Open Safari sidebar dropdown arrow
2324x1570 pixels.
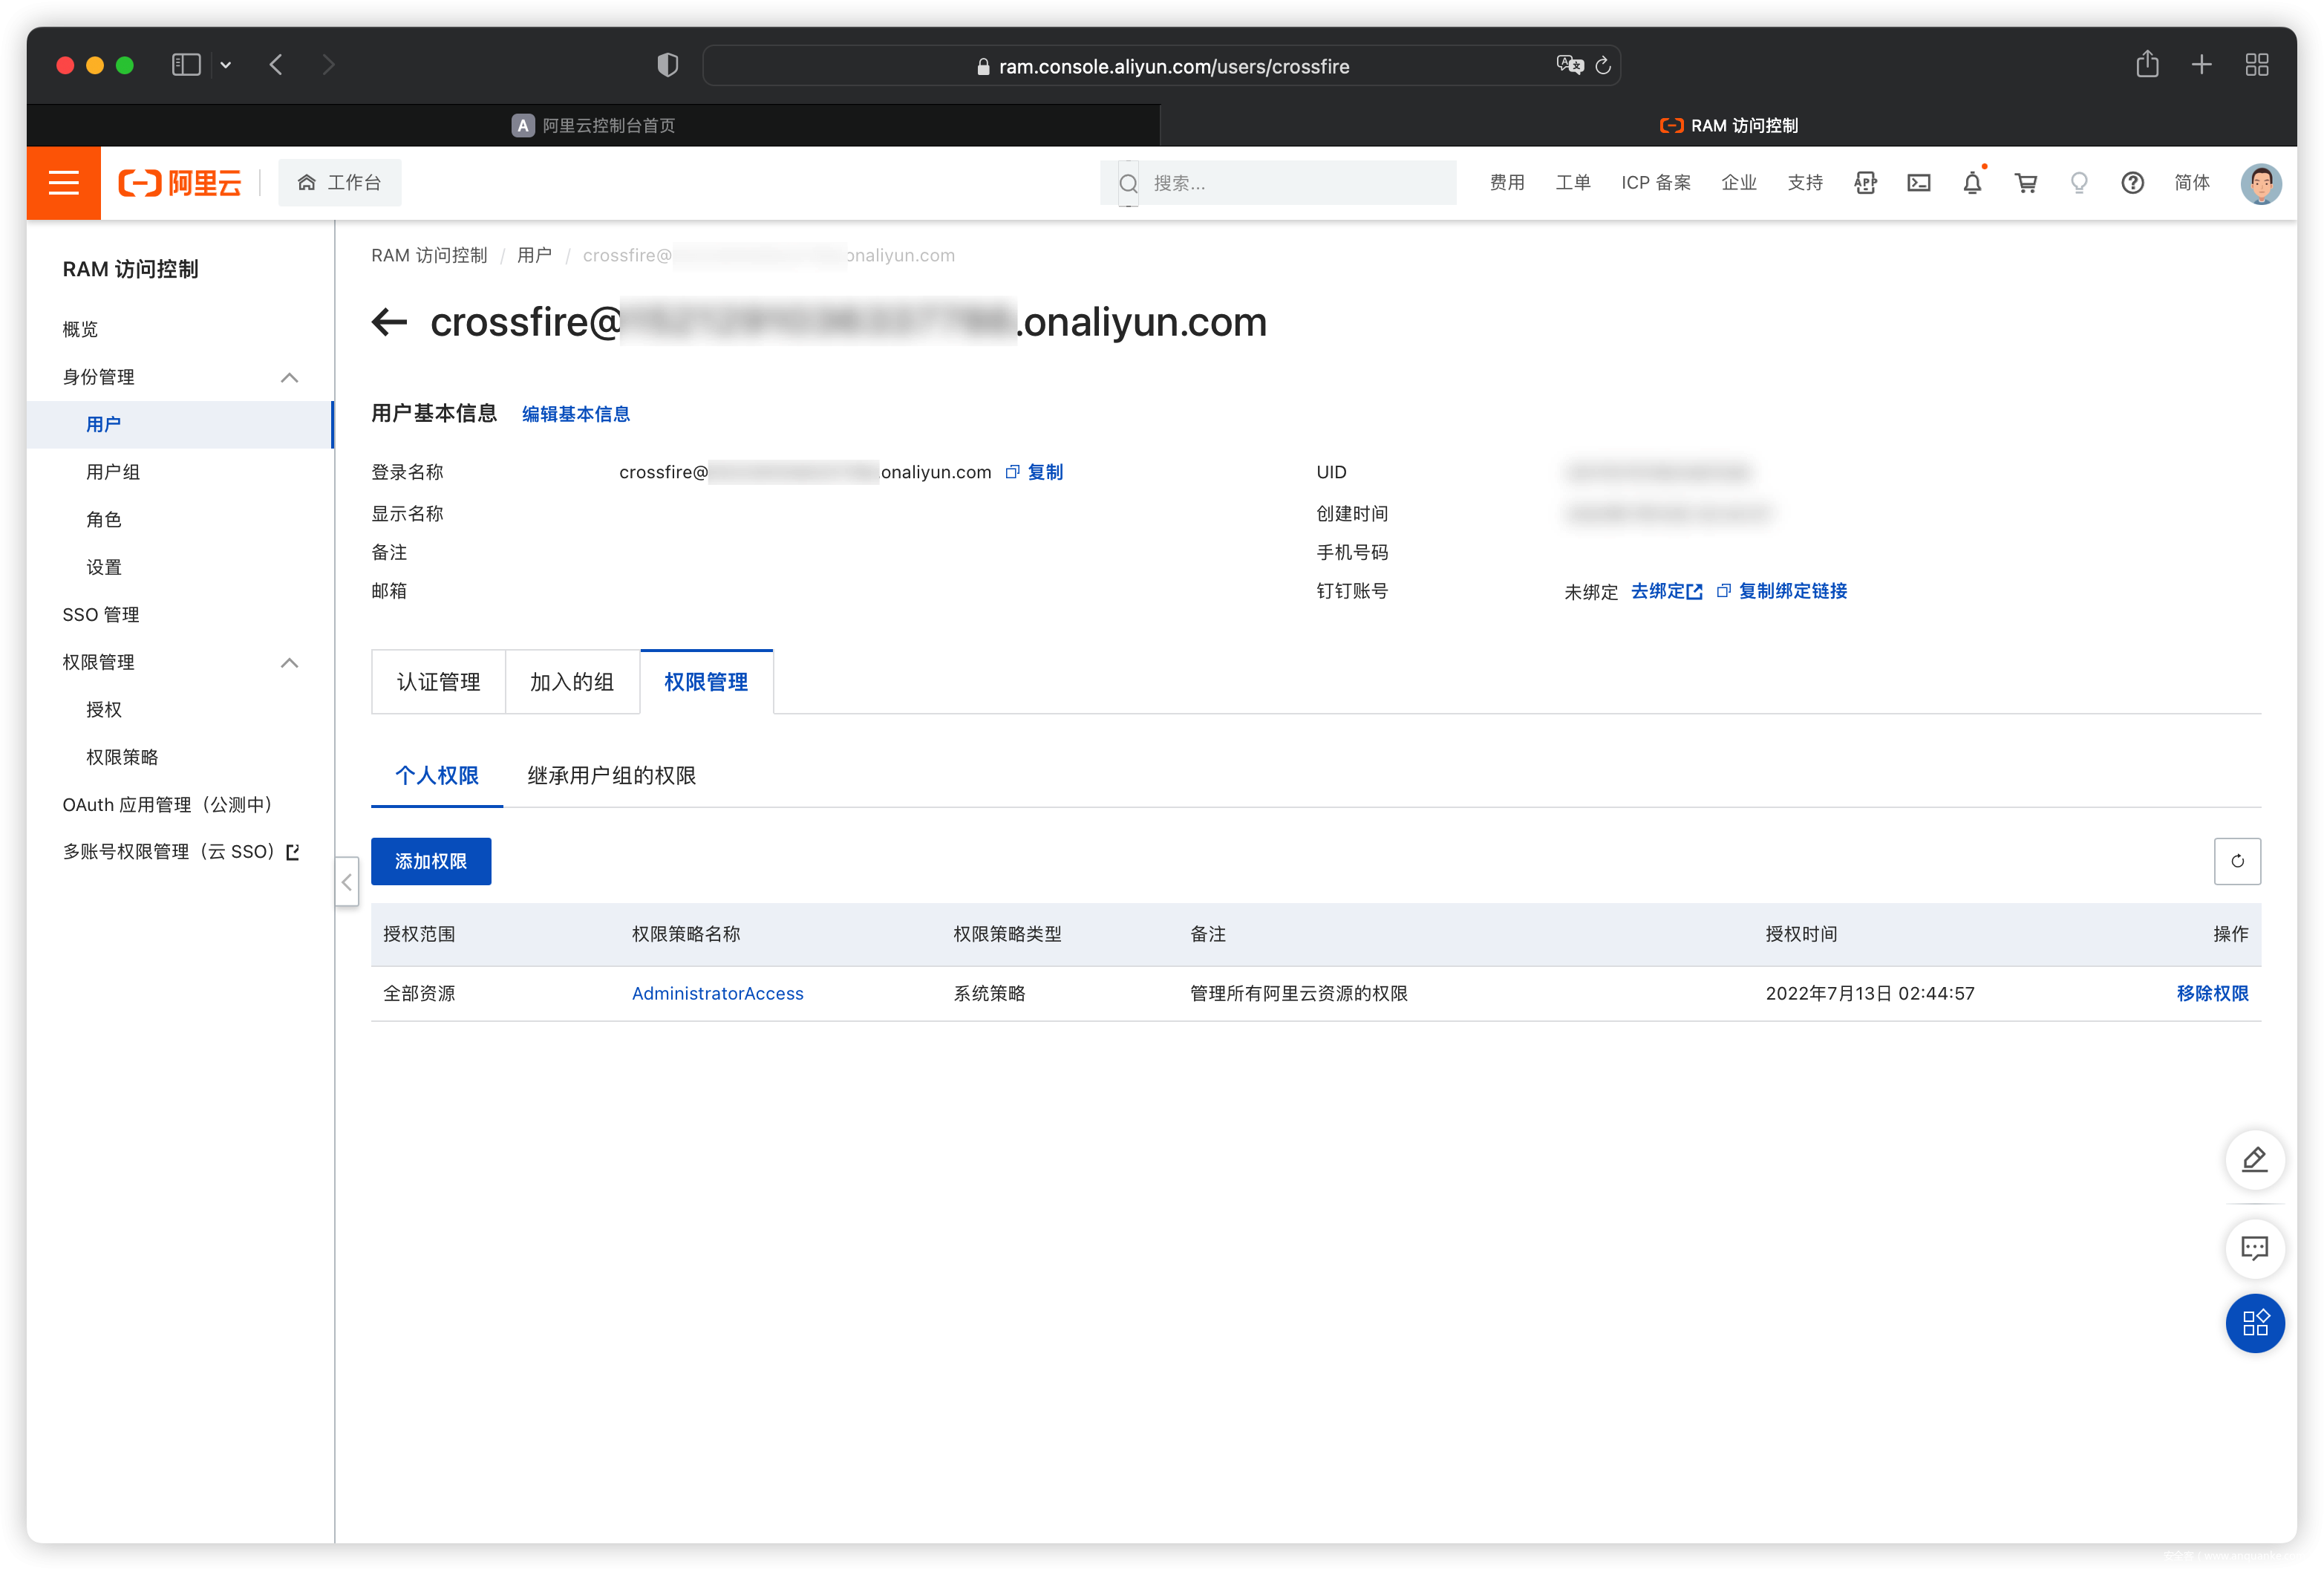pyautogui.click(x=226, y=66)
